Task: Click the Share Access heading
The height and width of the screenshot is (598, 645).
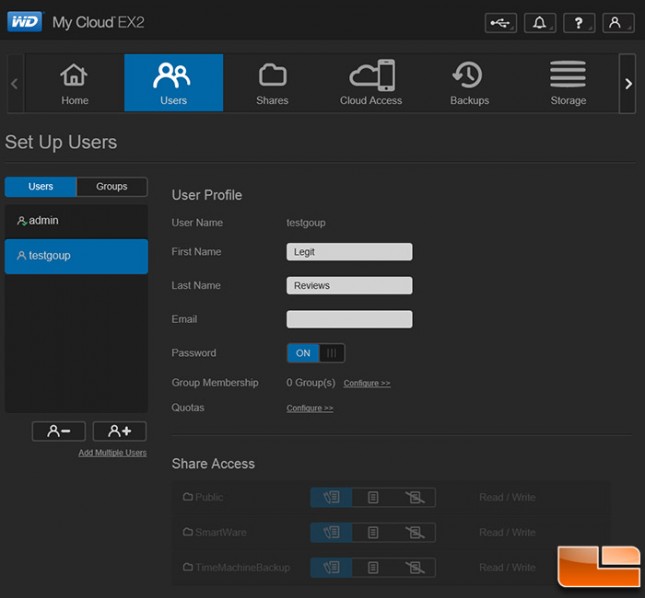Action: 213,464
